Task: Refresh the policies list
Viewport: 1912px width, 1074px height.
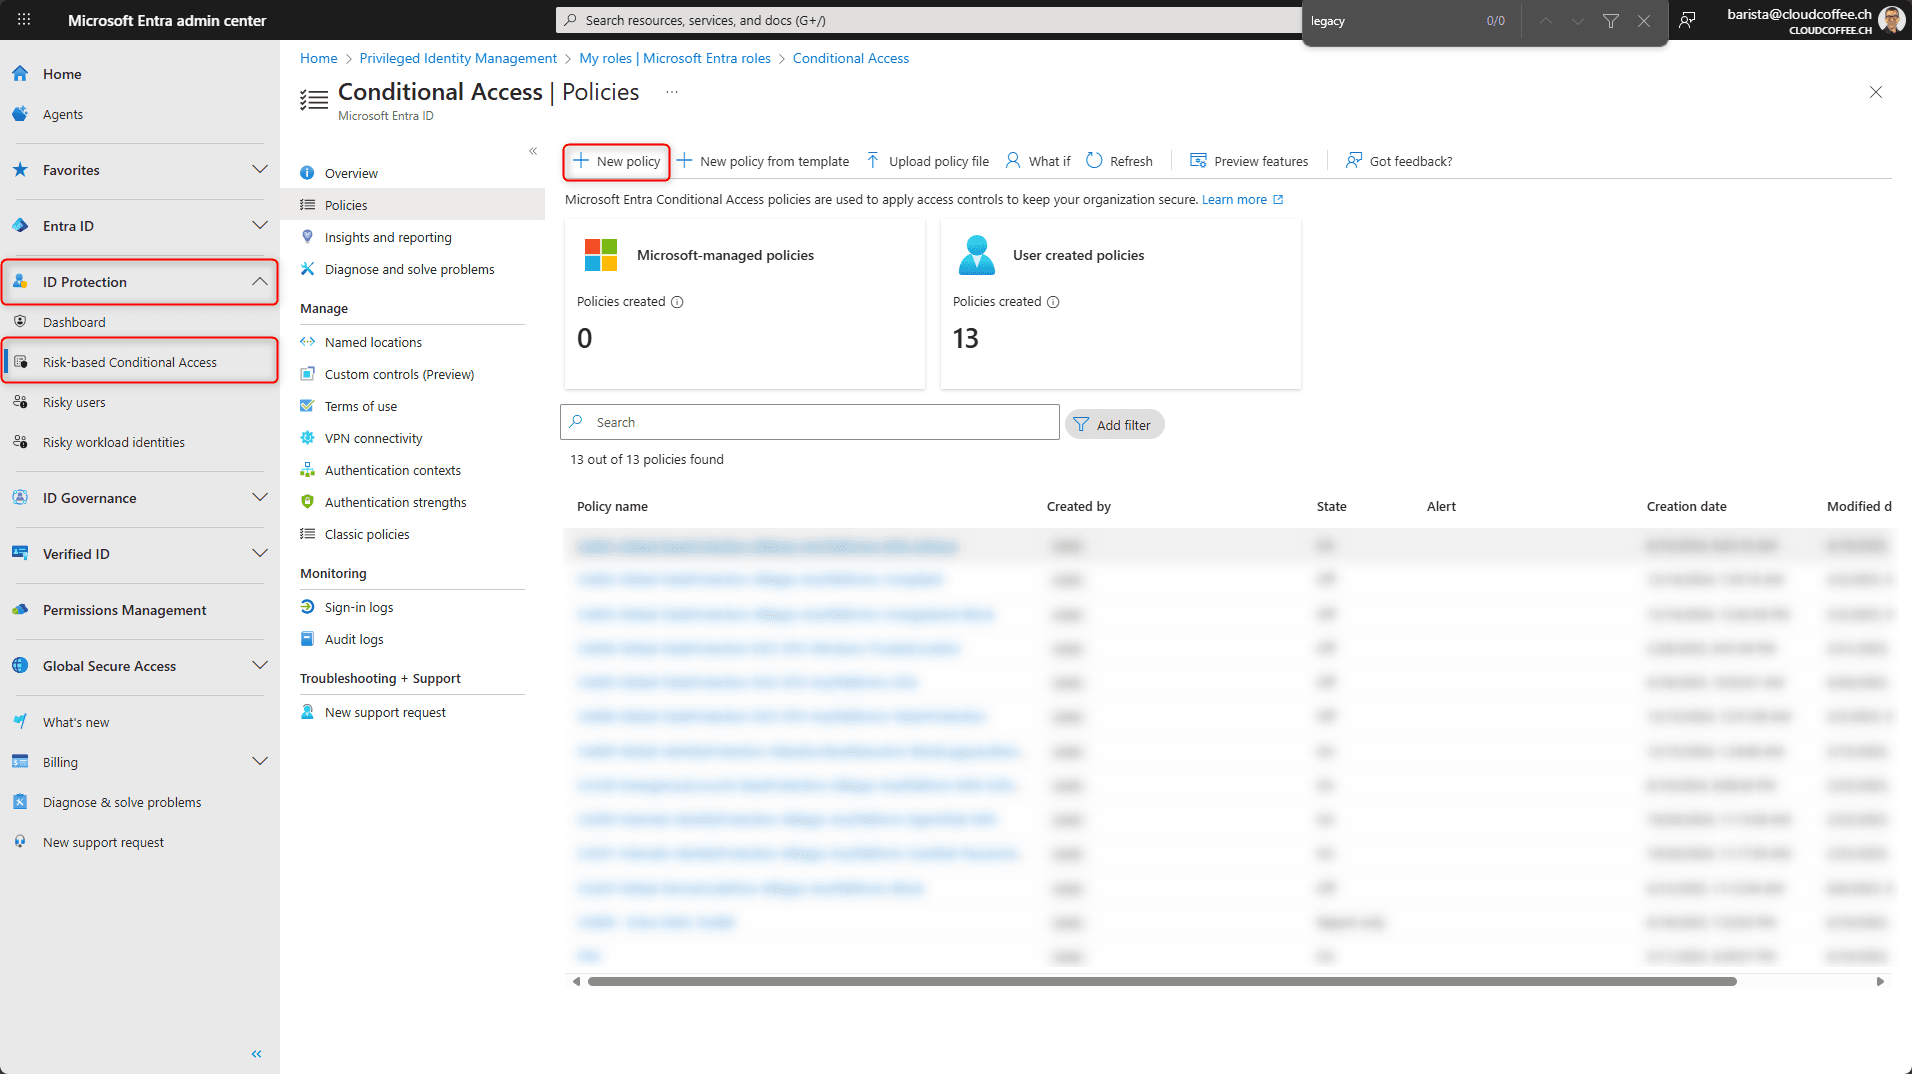Action: tap(1119, 161)
